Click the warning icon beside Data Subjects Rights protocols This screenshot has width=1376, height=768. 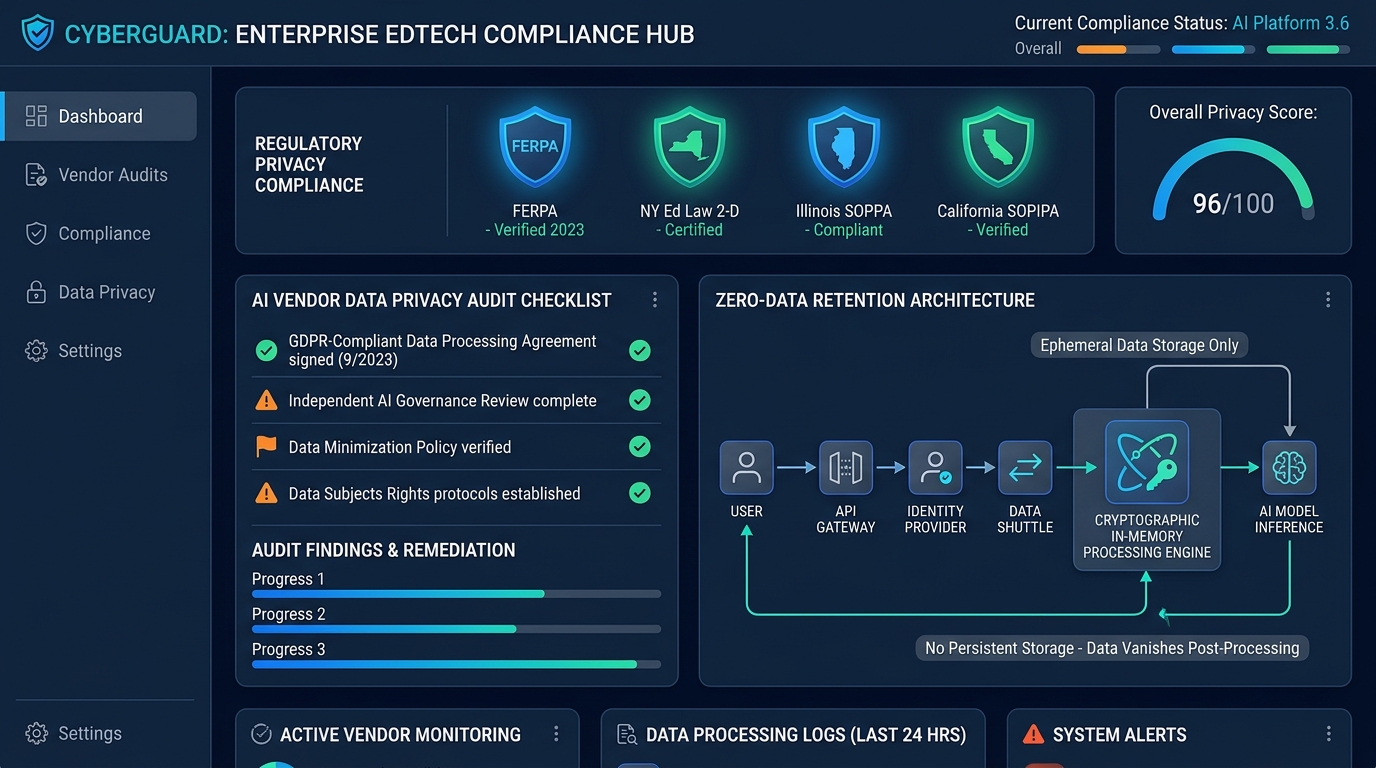pos(266,493)
